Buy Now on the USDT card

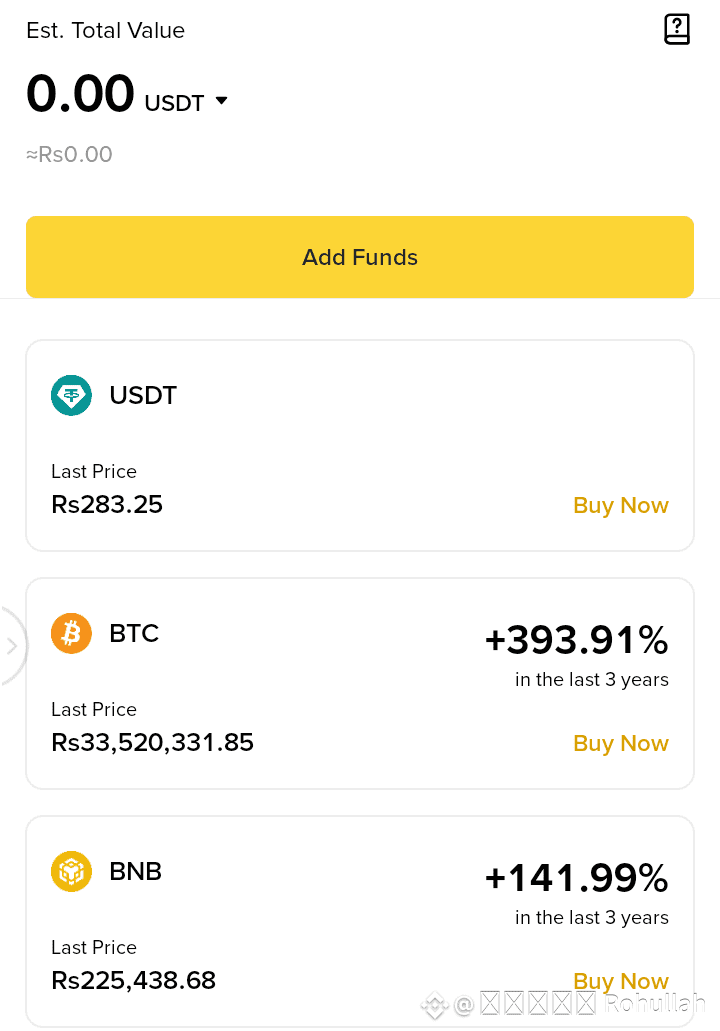click(x=621, y=505)
